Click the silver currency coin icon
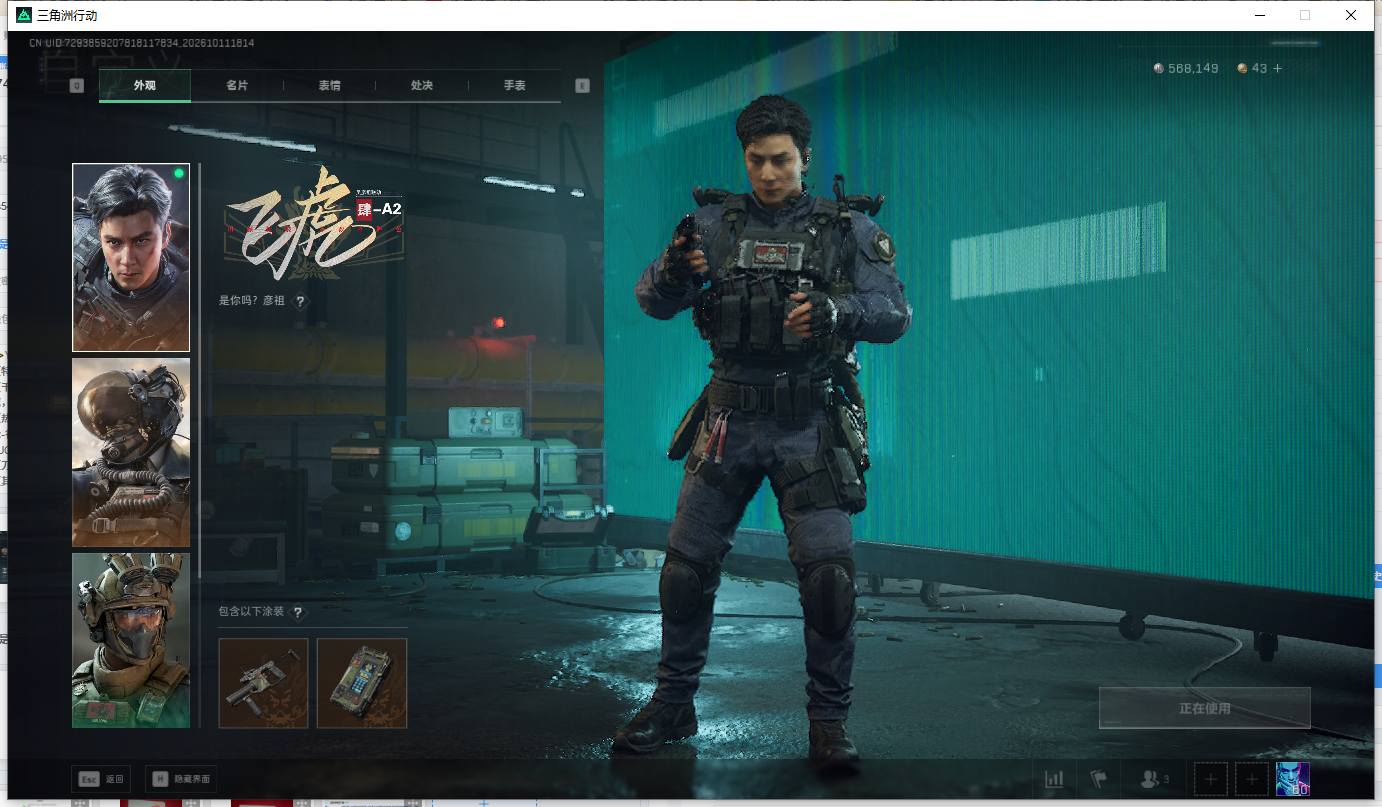1382x807 pixels. pos(1159,68)
